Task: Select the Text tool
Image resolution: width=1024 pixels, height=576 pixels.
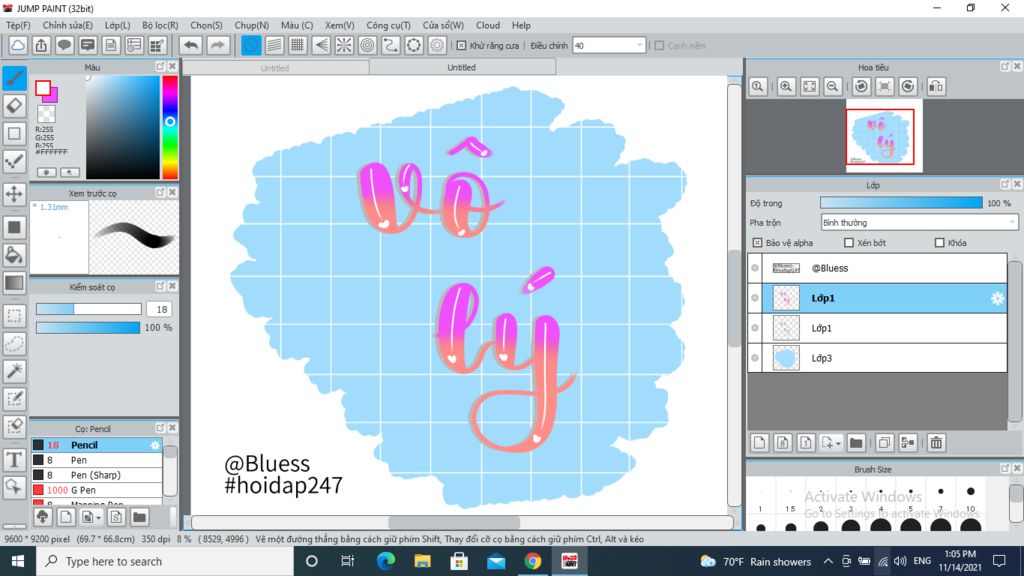Action: point(14,460)
